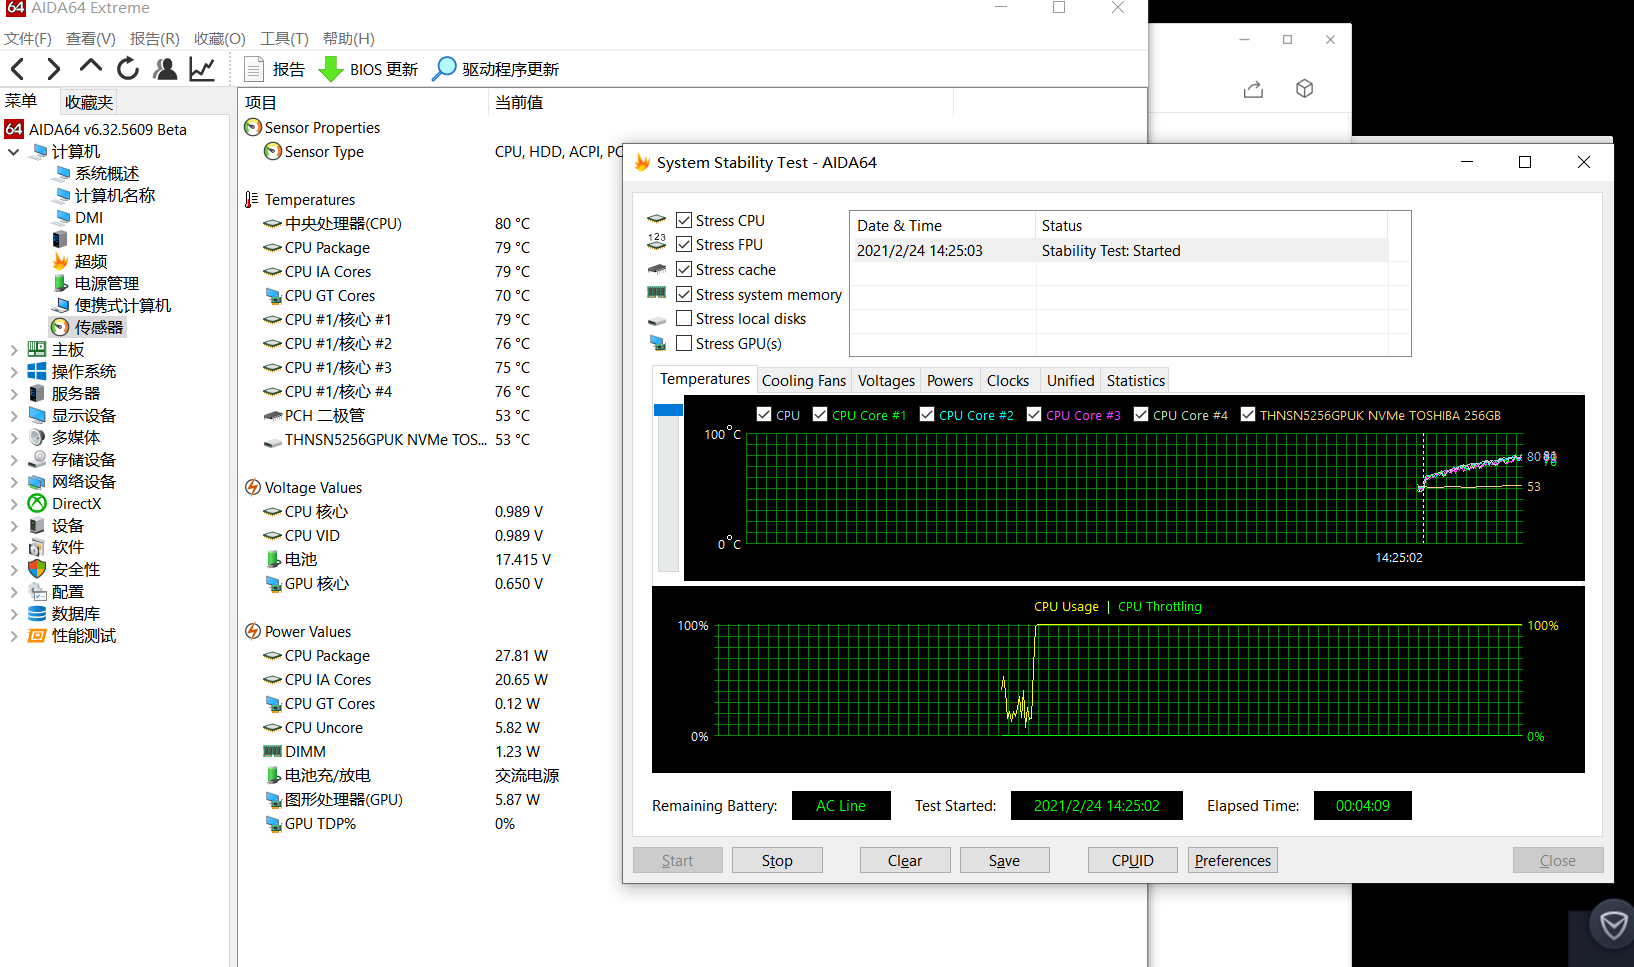Screen dimensions: 1634x967
Task: Click the 2021/2/24 14:25:02 test started field
Action: [1097, 805]
